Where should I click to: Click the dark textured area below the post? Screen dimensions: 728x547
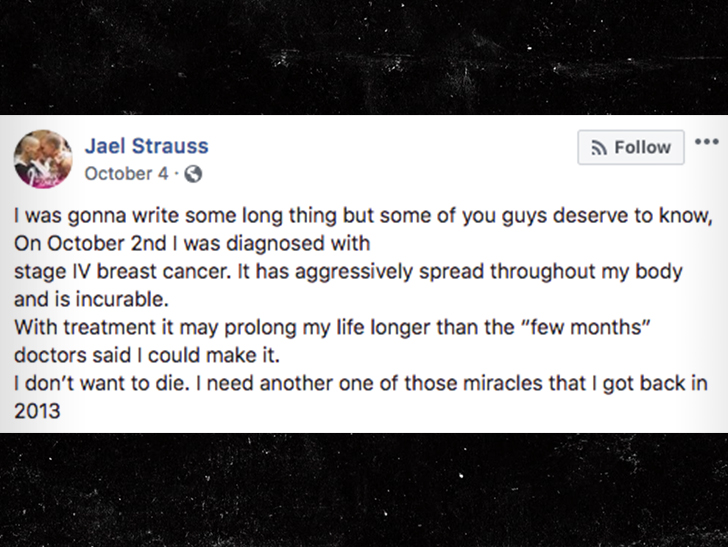(364, 490)
